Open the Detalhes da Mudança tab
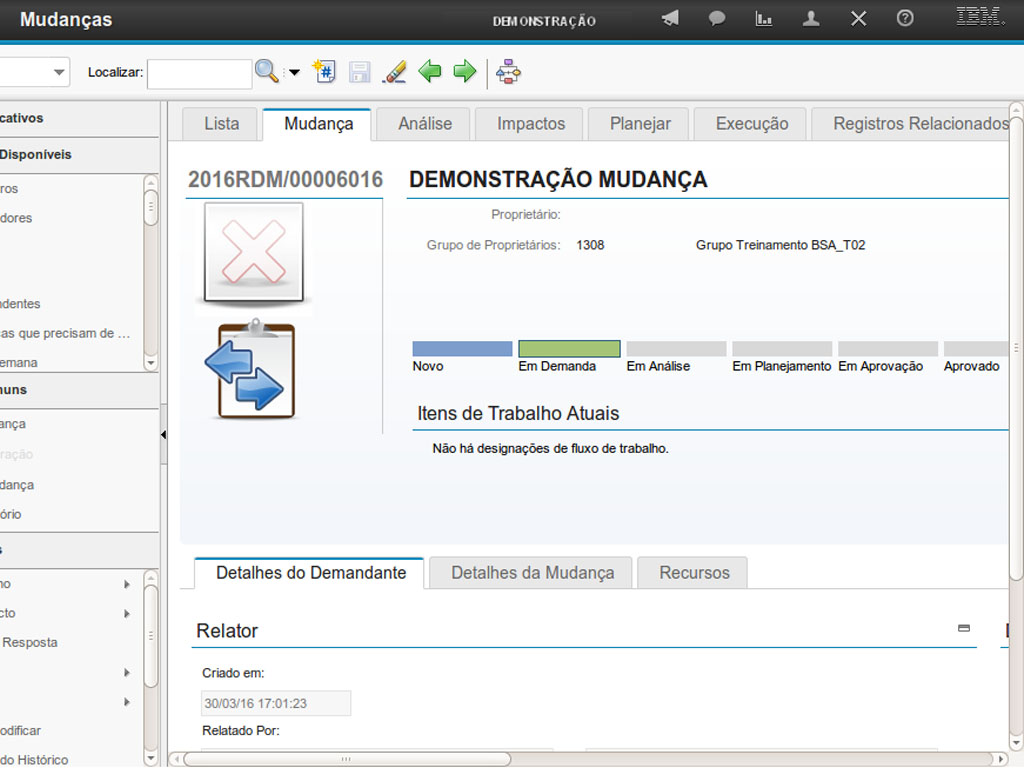Image resolution: width=1024 pixels, height=768 pixels. click(x=532, y=573)
